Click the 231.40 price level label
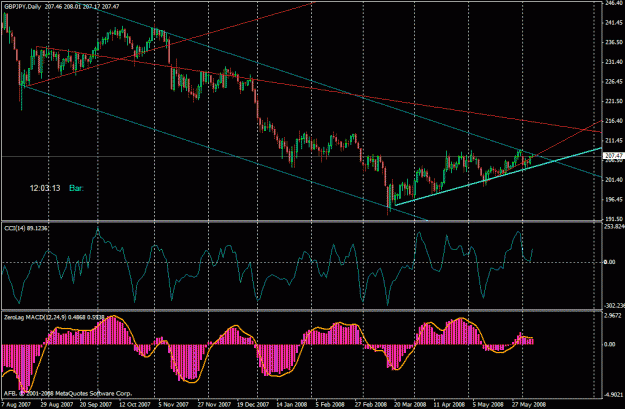 coord(615,62)
